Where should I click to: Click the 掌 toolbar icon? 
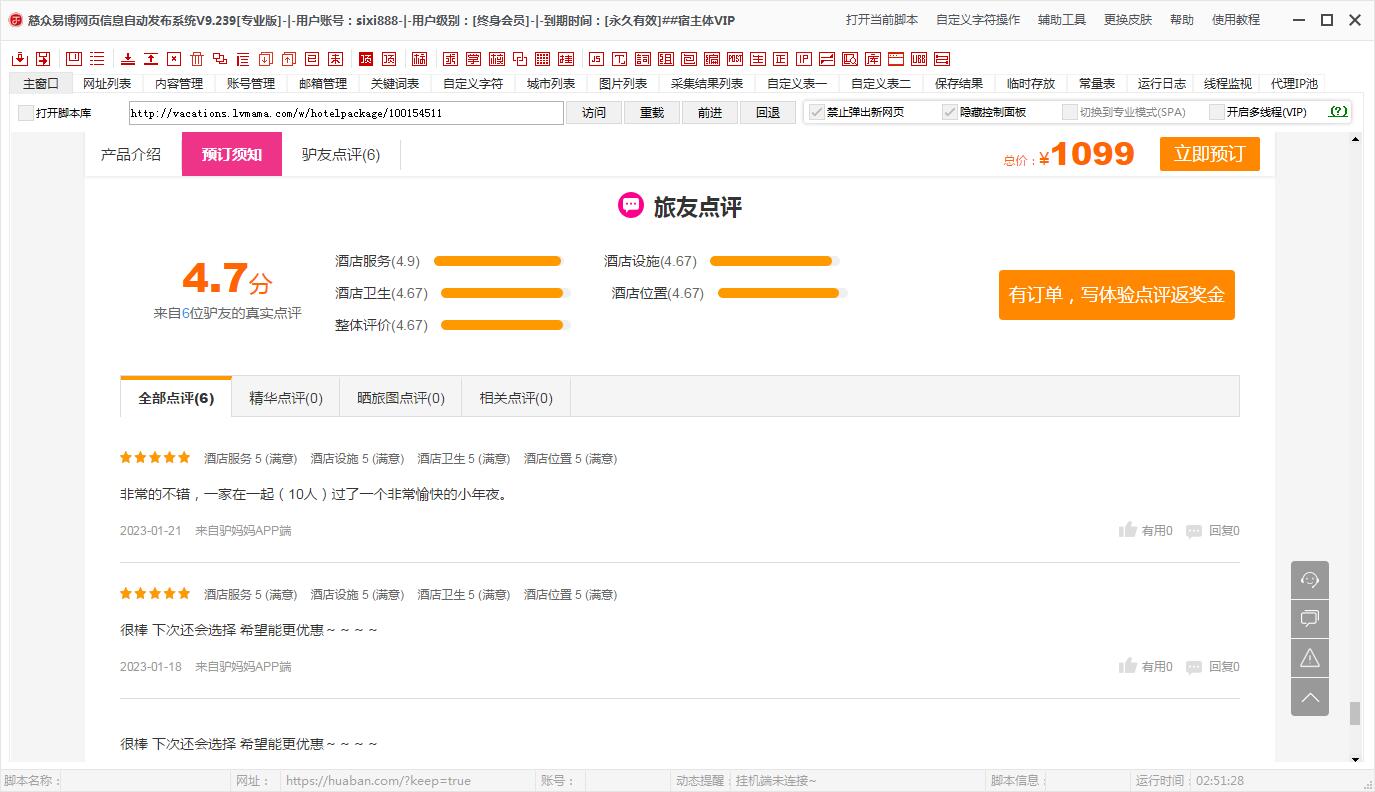473,59
